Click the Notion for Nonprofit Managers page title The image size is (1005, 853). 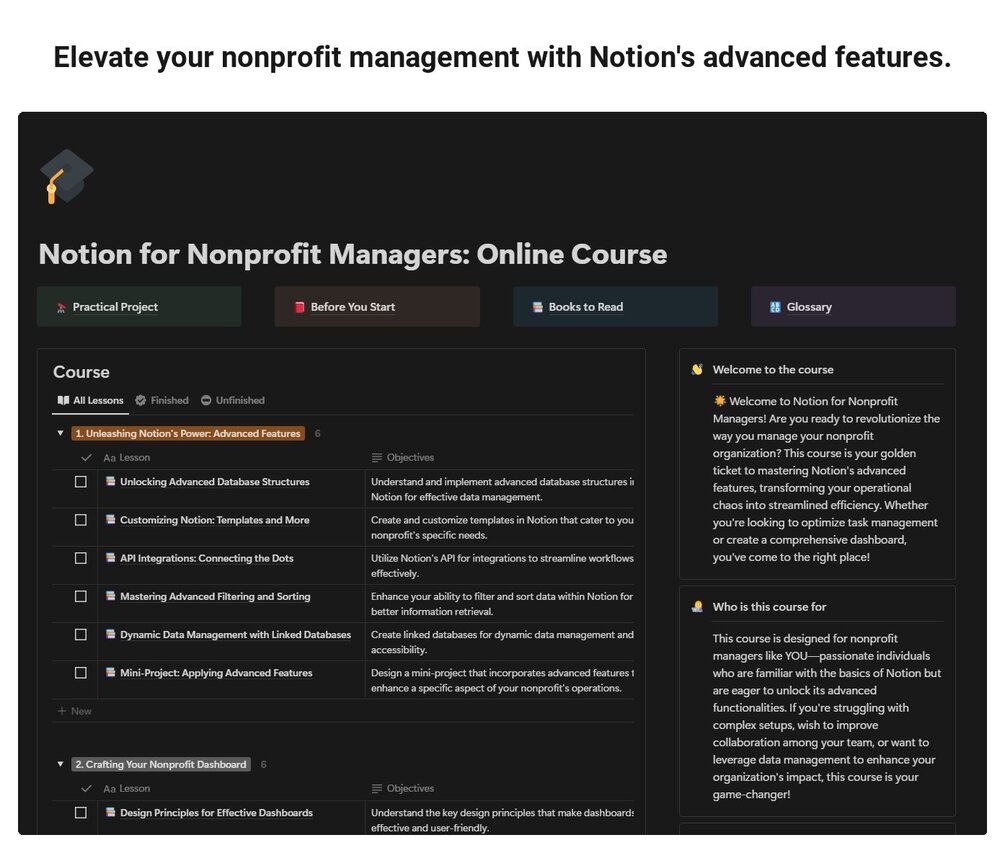(x=353, y=254)
